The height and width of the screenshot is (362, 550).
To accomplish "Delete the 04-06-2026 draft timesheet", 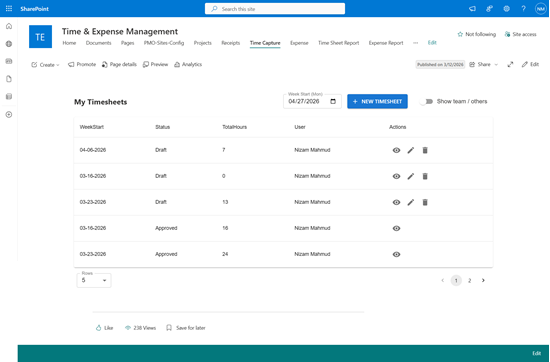I will tap(425, 150).
